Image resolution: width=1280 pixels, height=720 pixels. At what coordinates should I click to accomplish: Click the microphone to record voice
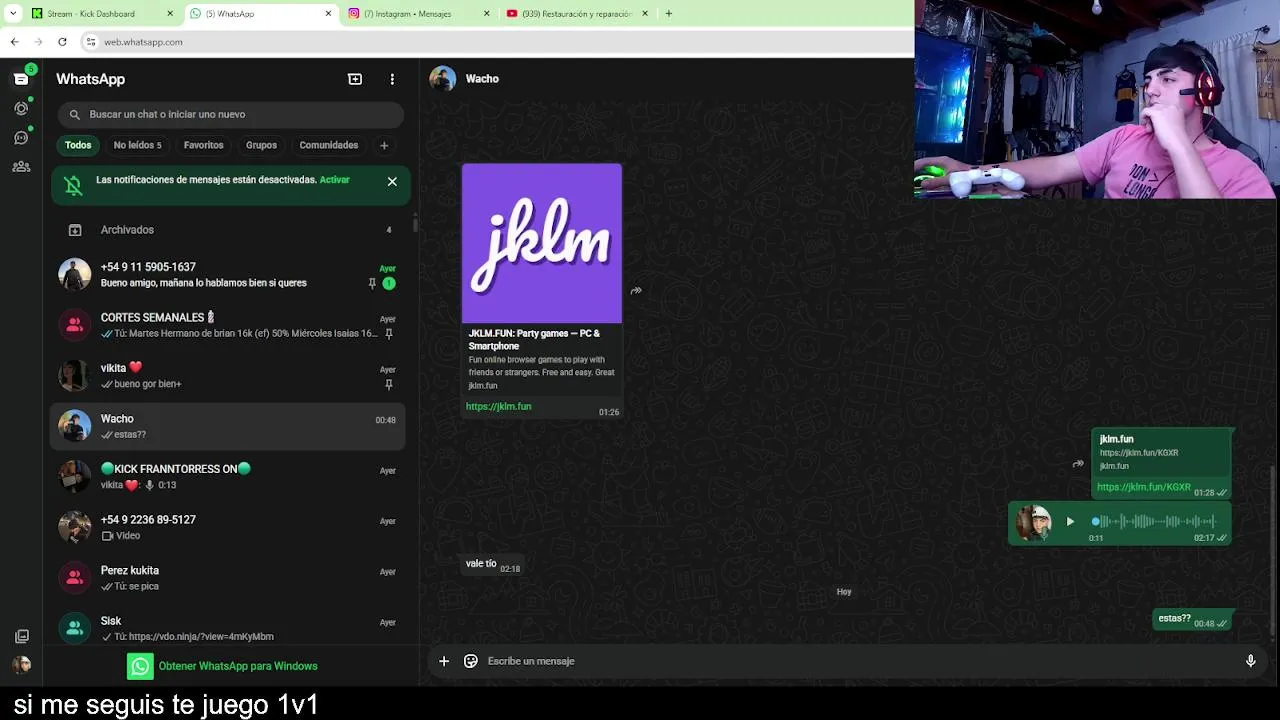coord(1250,661)
